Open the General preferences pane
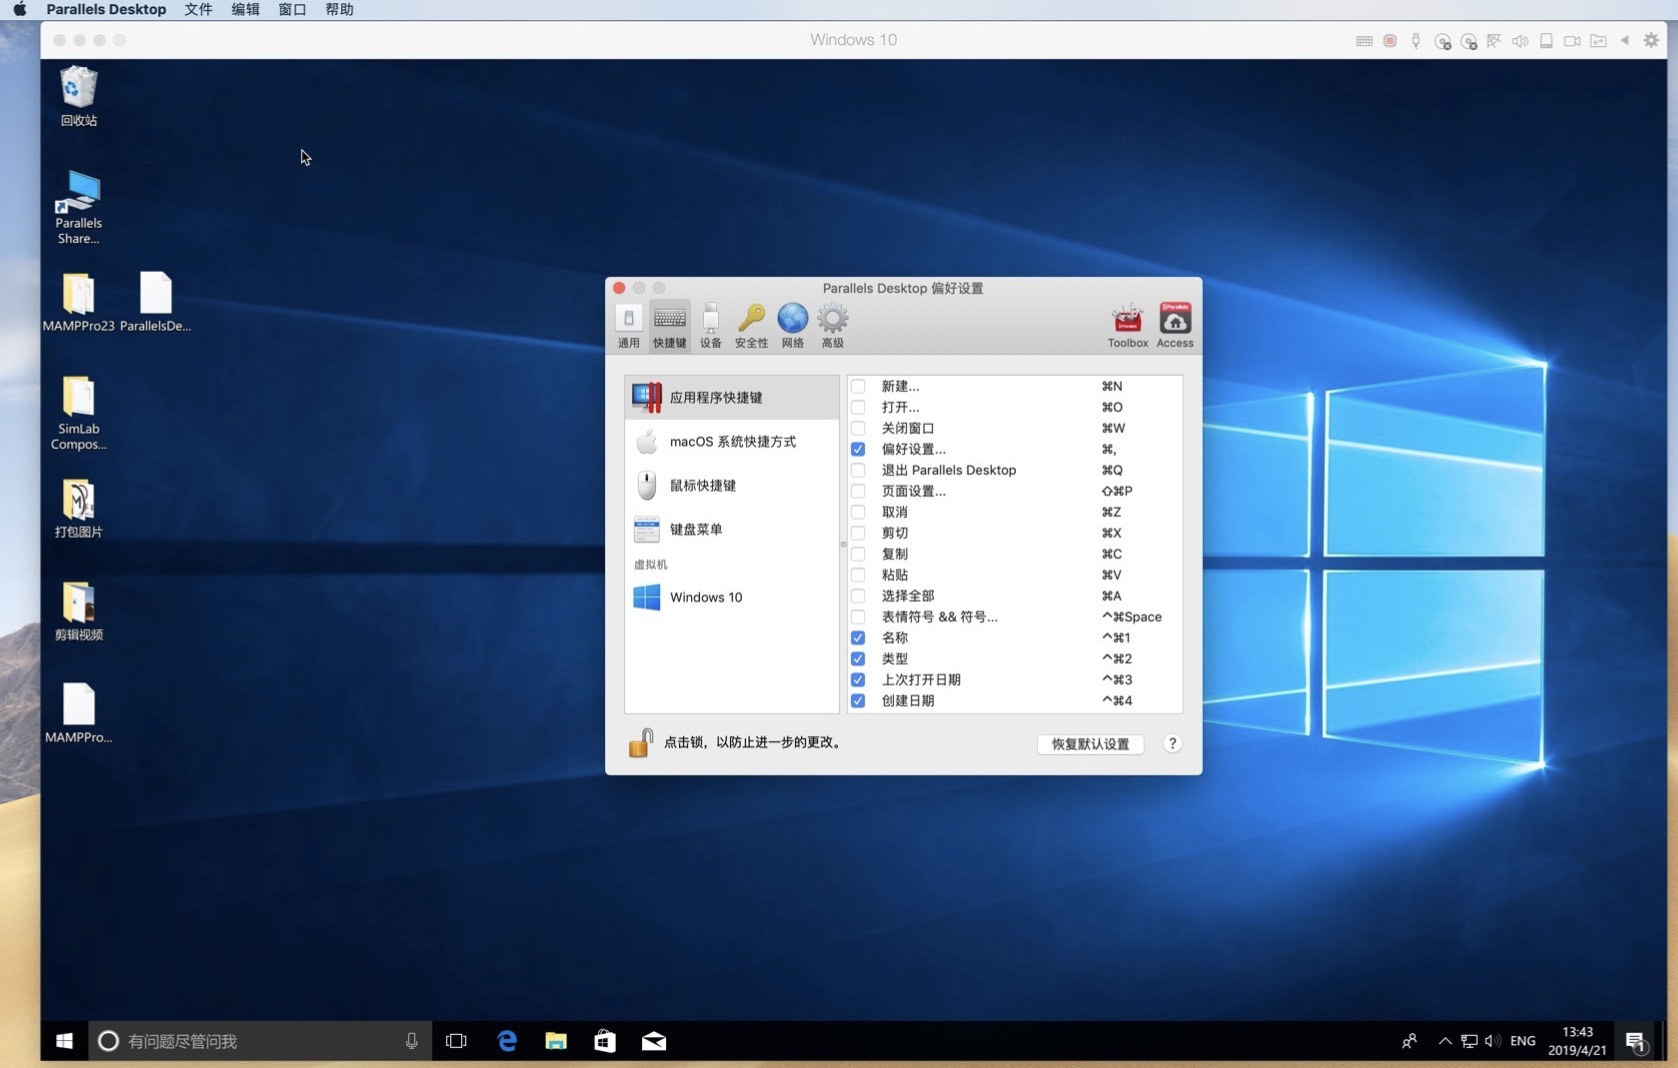 [x=628, y=326]
